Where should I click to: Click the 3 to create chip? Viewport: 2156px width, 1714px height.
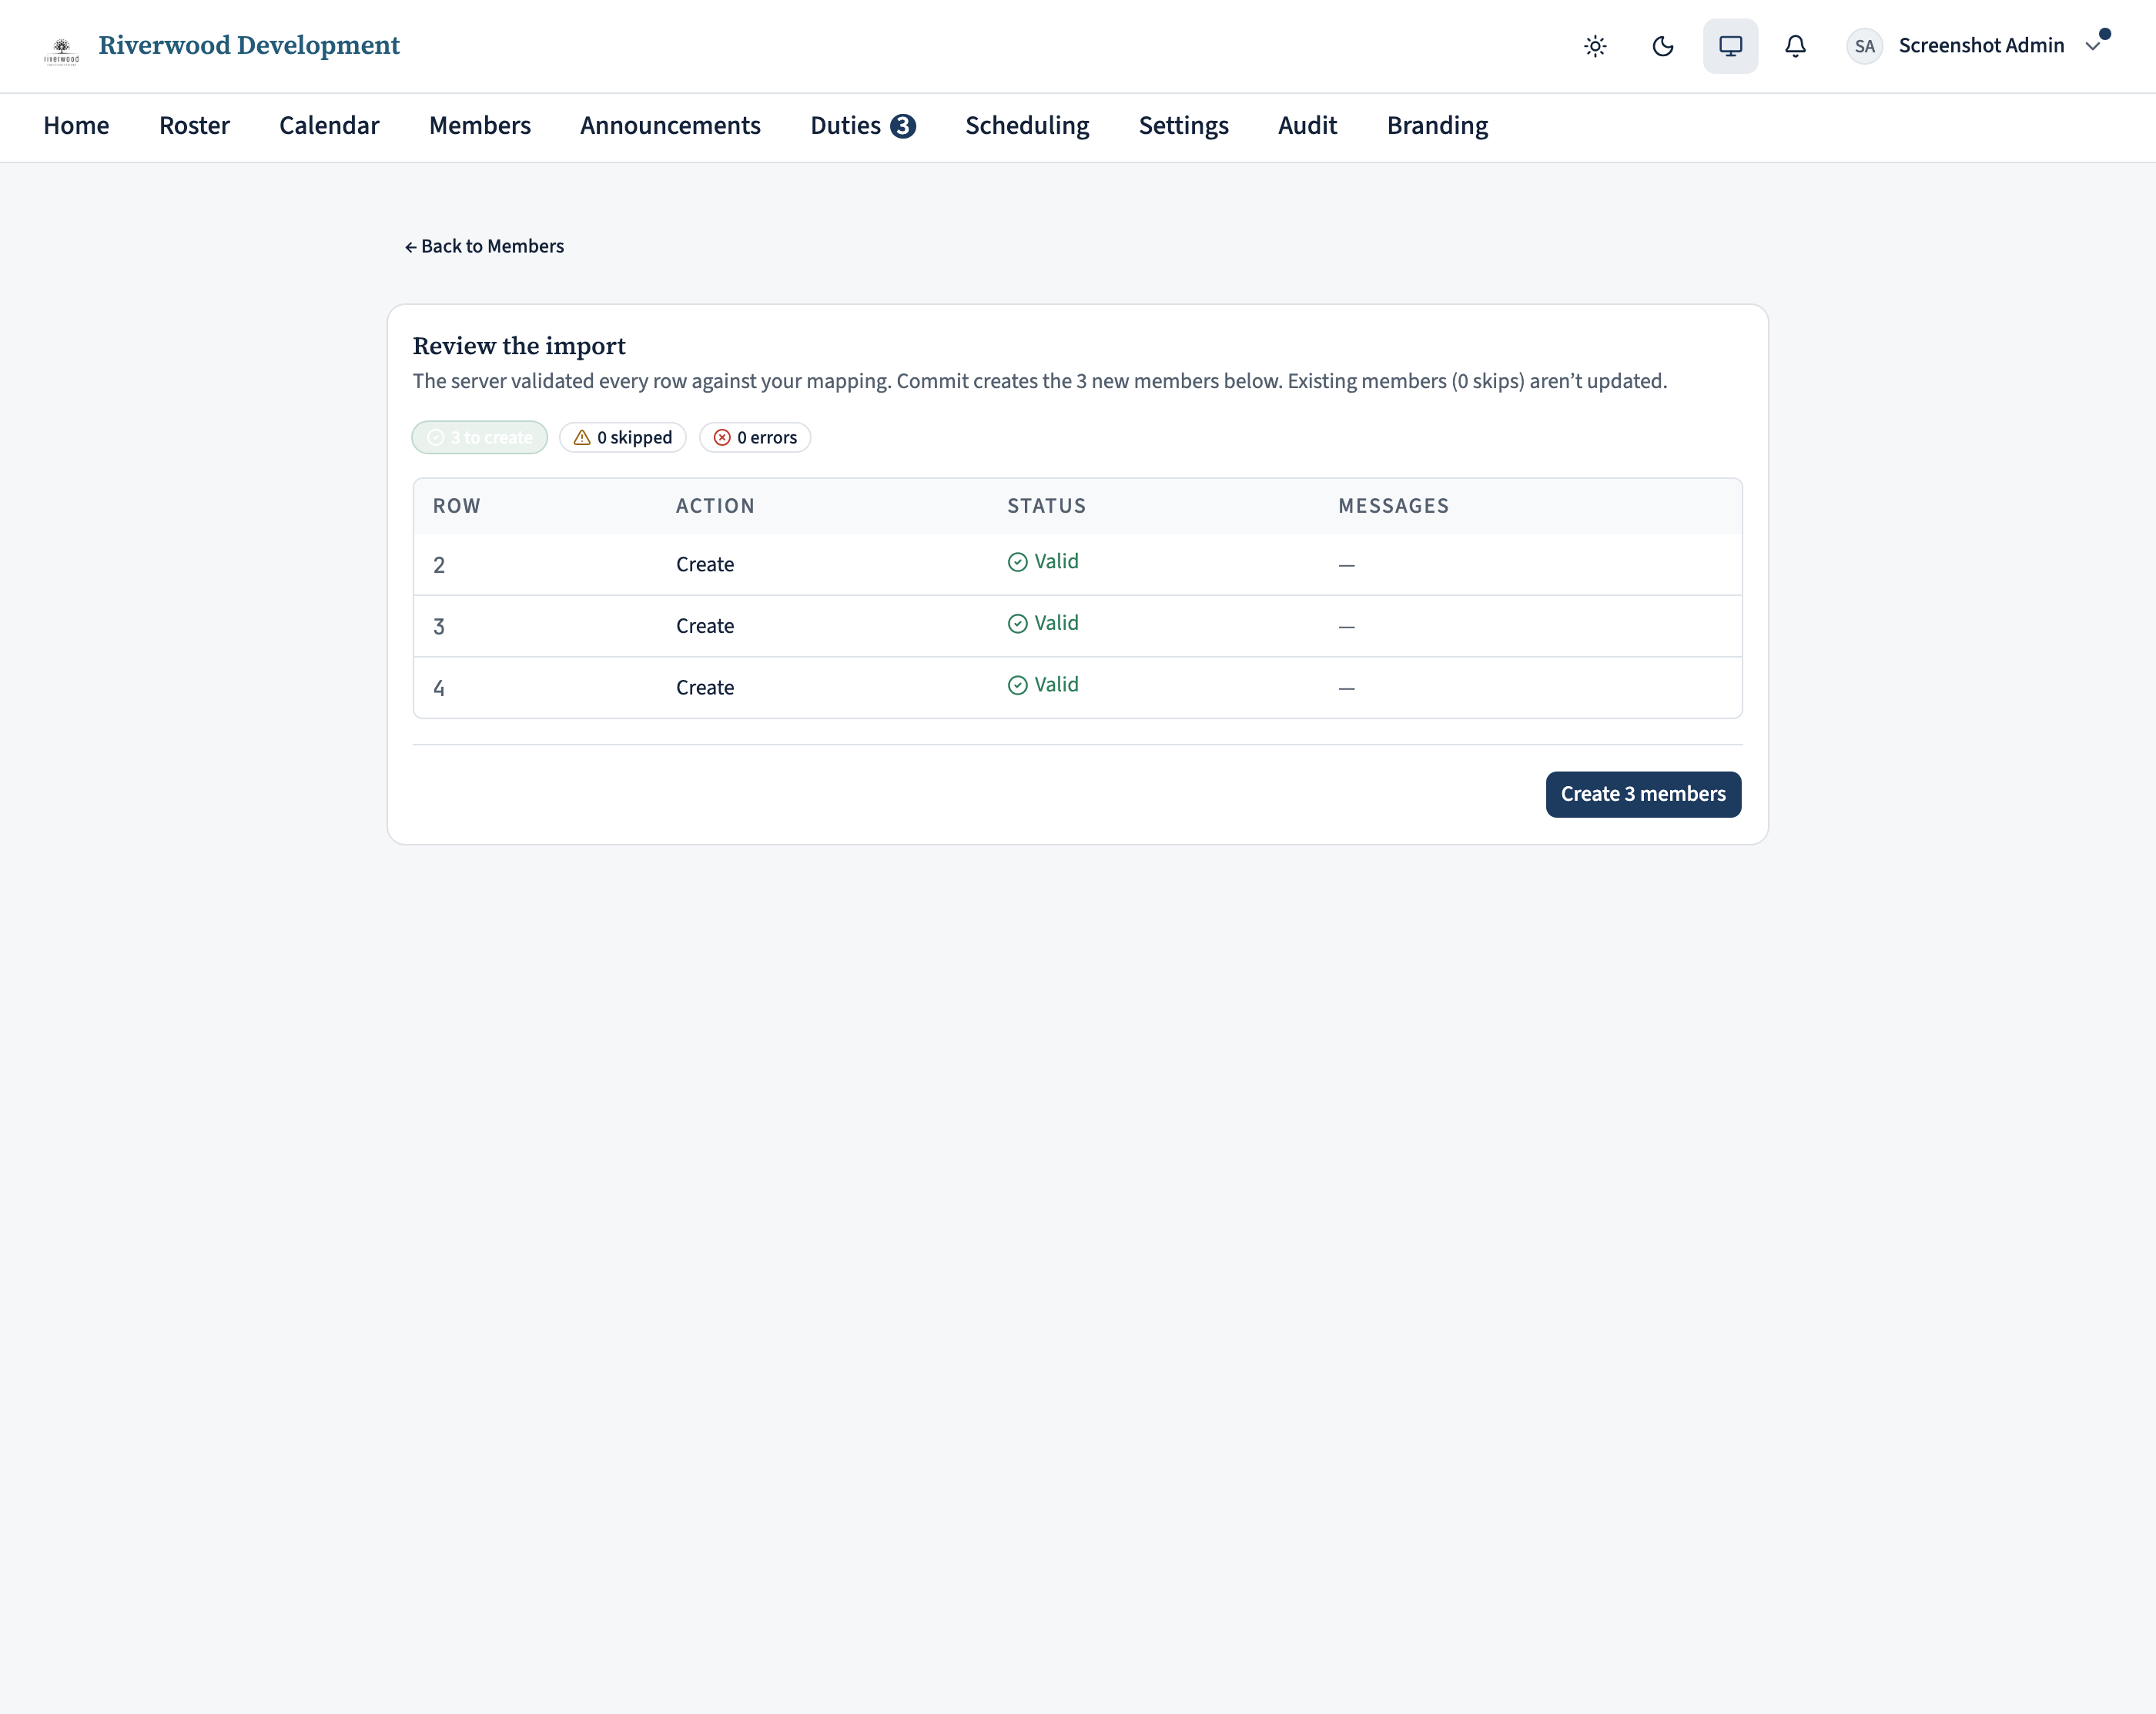(x=480, y=437)
